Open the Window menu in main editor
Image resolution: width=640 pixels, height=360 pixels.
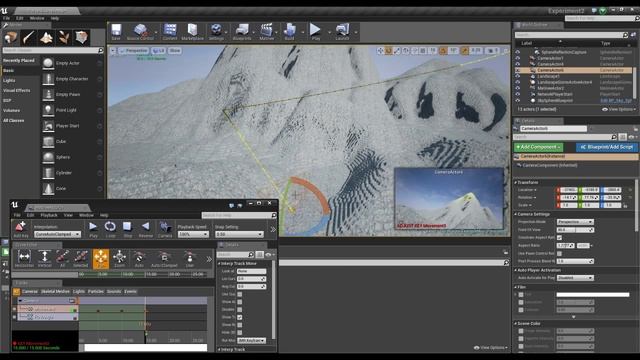click(x=37, y=18)
